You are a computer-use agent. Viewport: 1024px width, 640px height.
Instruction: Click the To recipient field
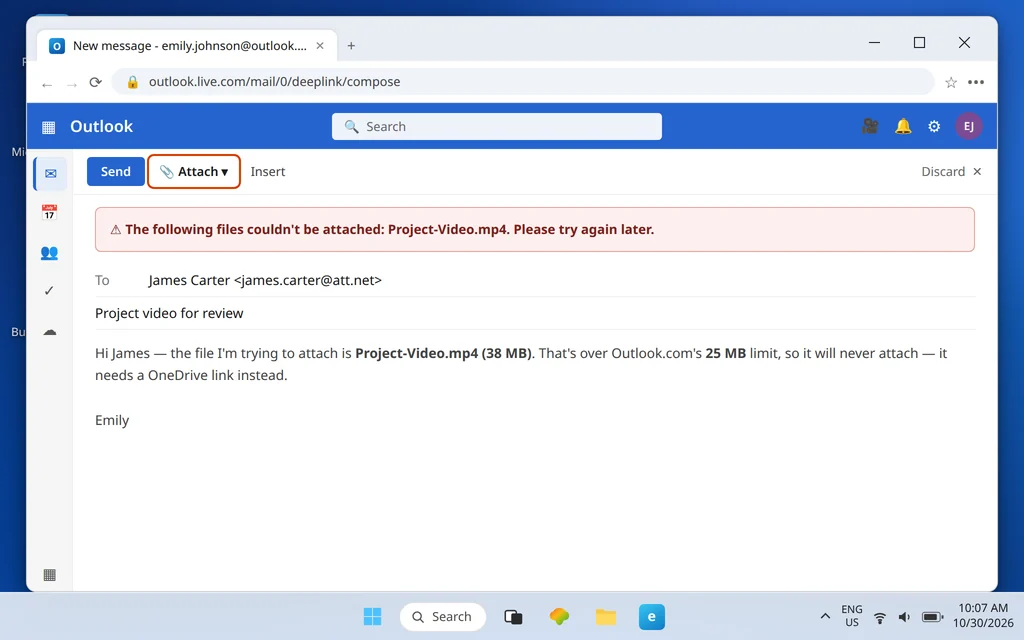coord(535,280)
